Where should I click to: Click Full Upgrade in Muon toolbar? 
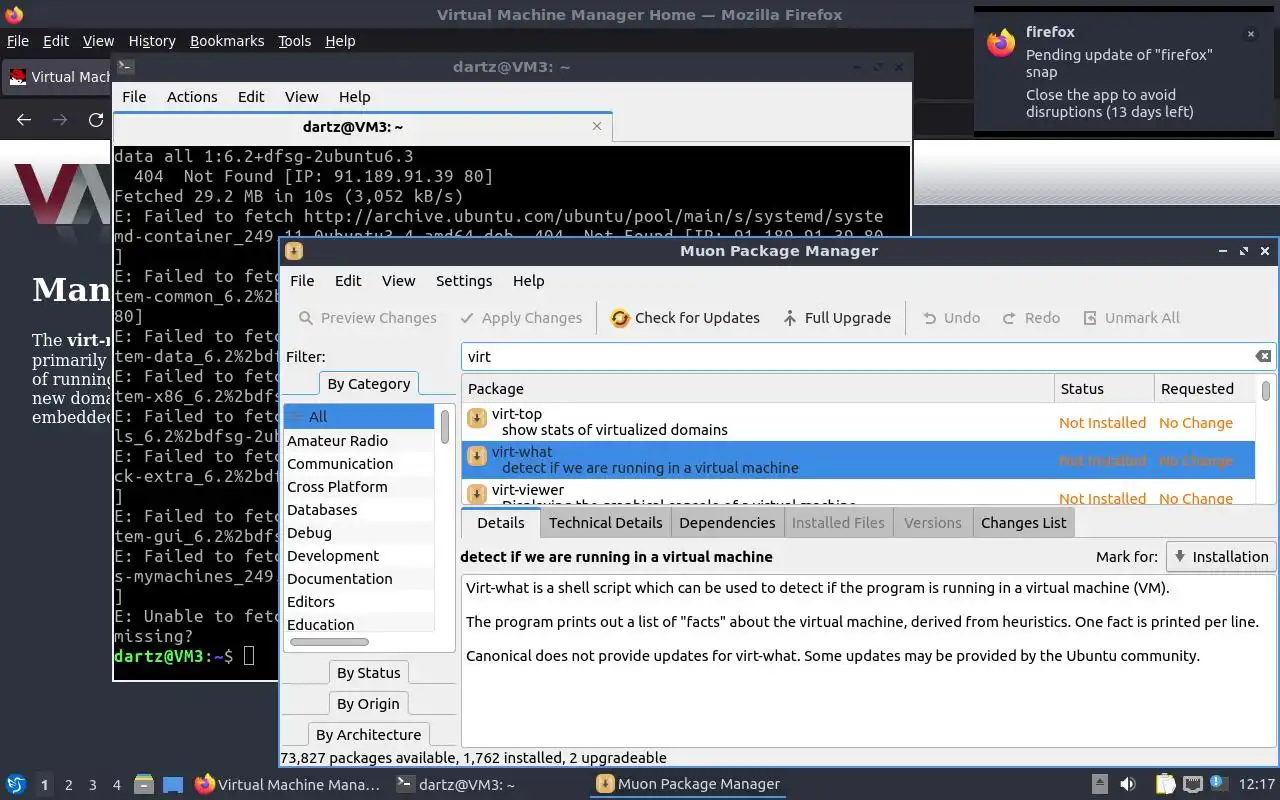tap(836, 318)
